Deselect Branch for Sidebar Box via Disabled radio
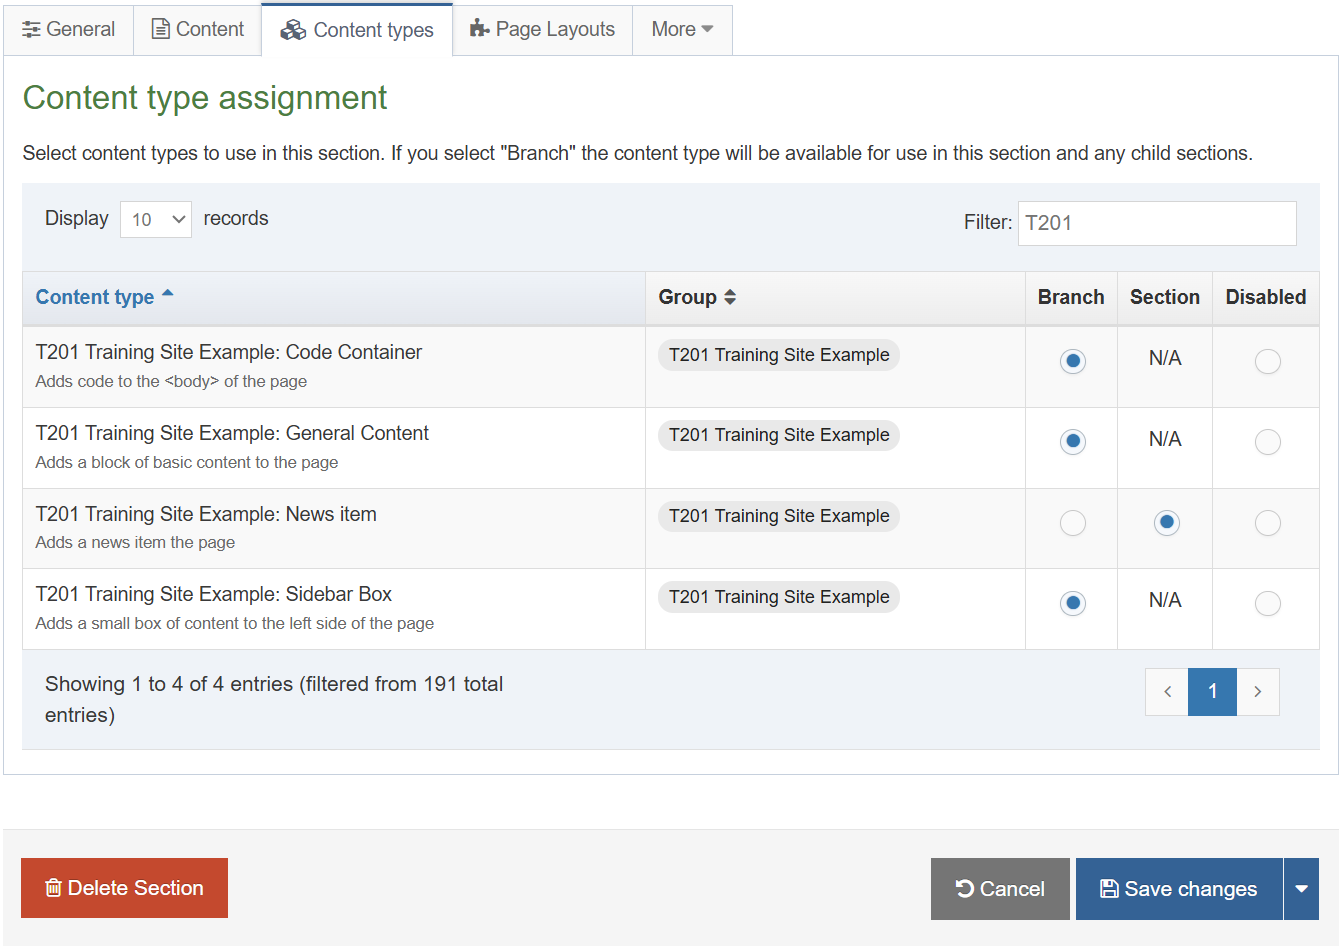This screenshot has width=1342, height=946. coord(1267,603)
